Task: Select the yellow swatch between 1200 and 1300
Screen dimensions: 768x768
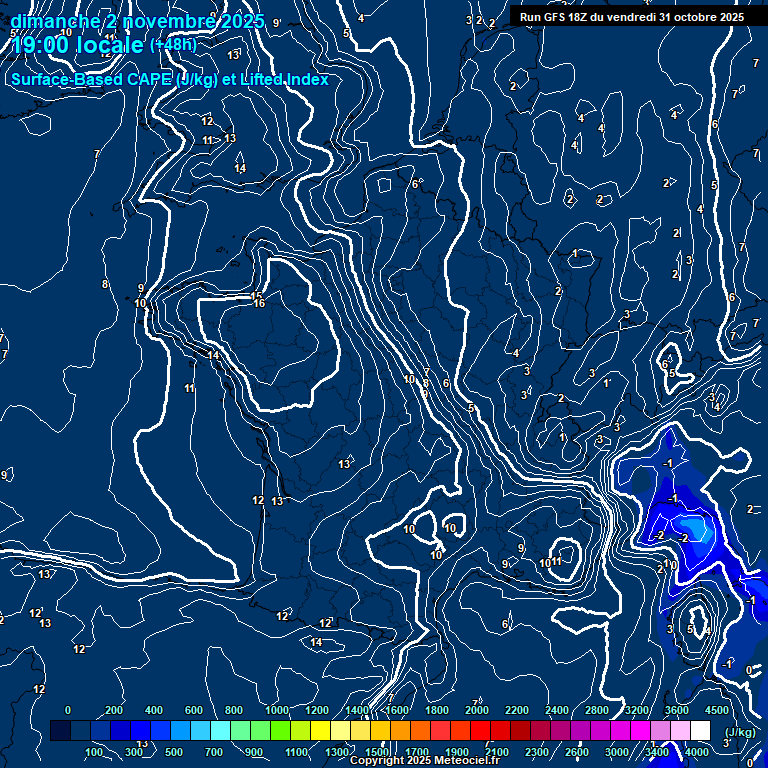Action: pyautogui.click(x=320, y=730)
